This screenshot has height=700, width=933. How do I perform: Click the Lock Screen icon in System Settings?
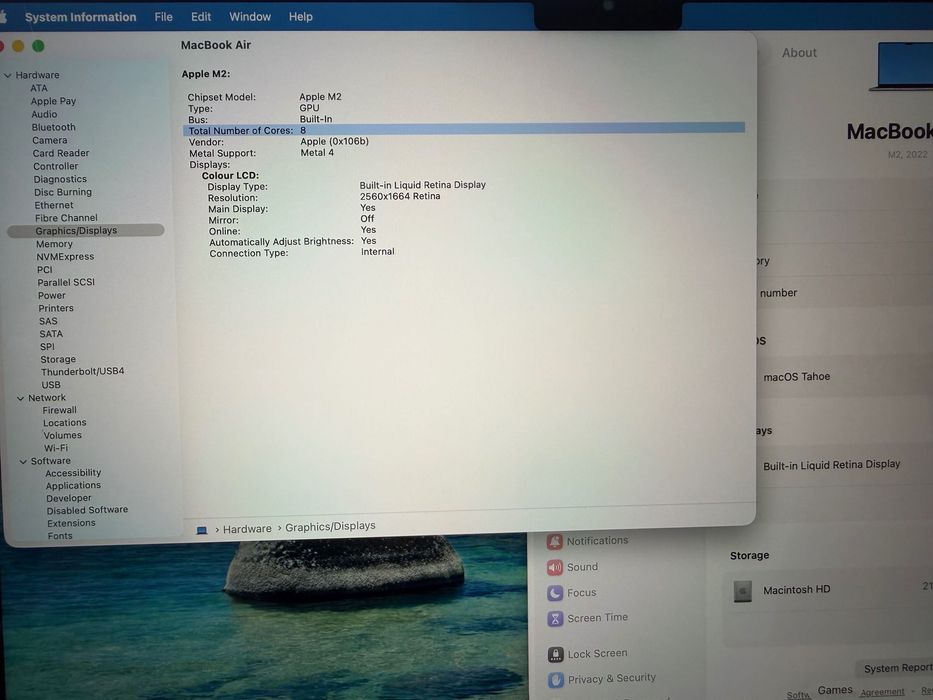point(555,654)
